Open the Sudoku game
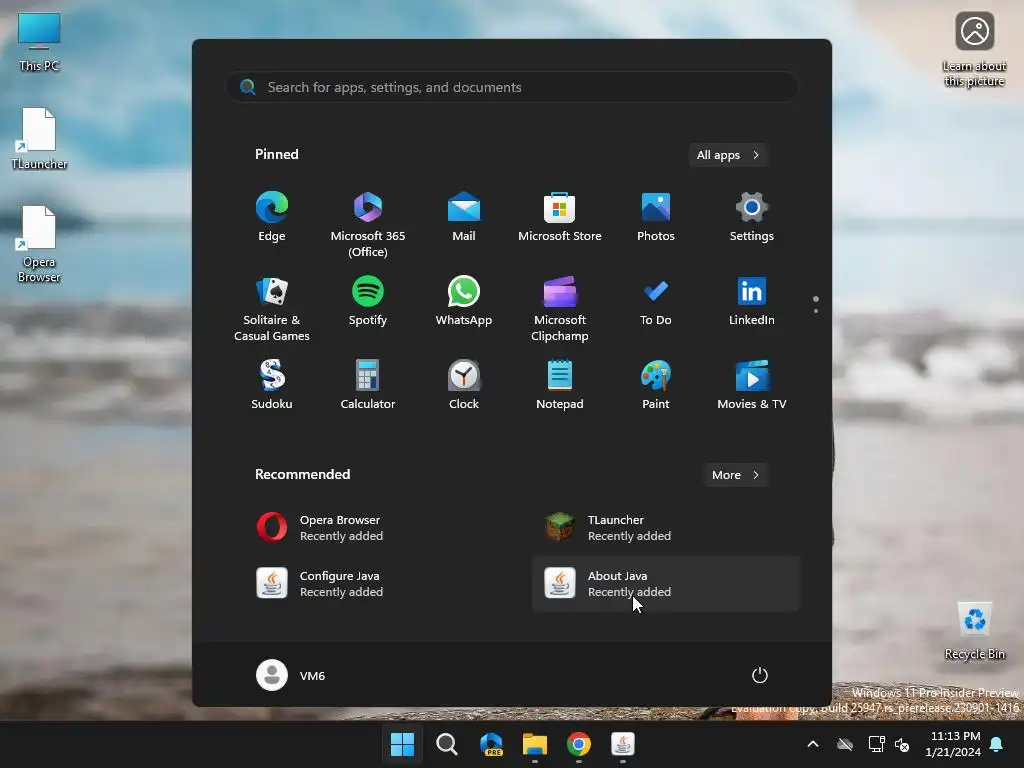This screenshot has height=768, width=1024. coord(272,385)
